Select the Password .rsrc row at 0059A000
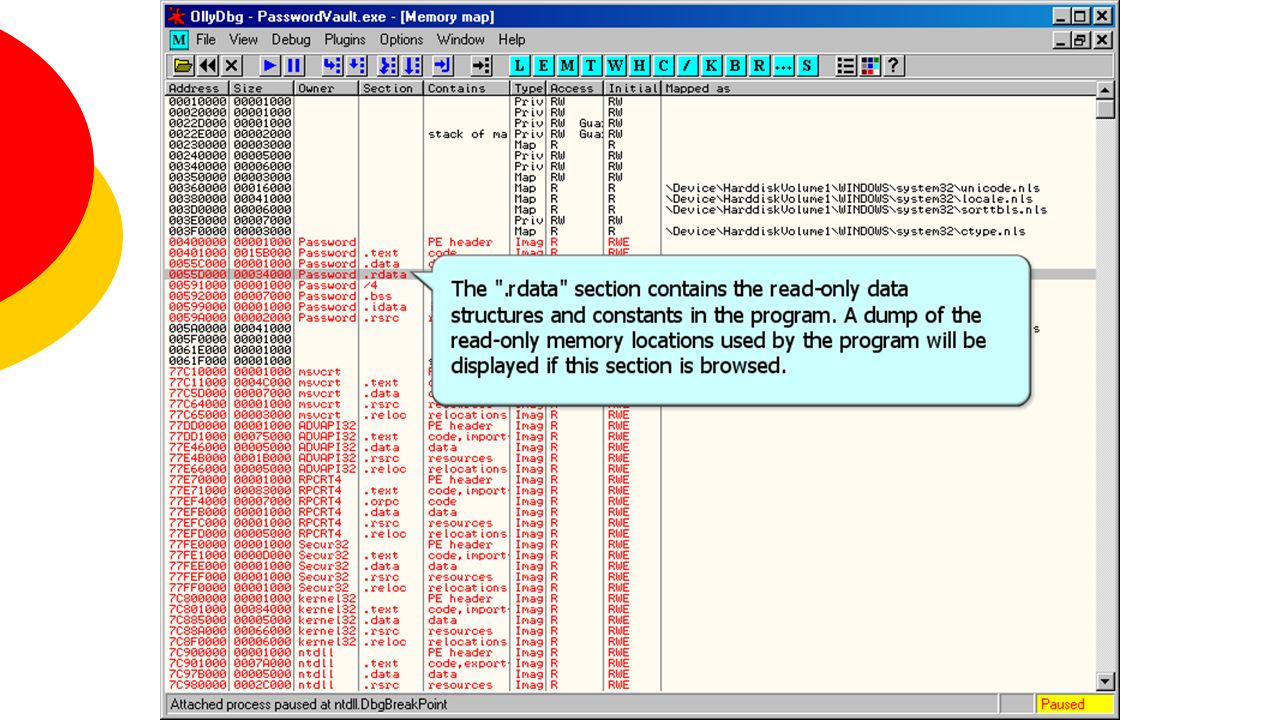Image resolution: width=1280 pixels, height=720 pixels. point(630,318)
